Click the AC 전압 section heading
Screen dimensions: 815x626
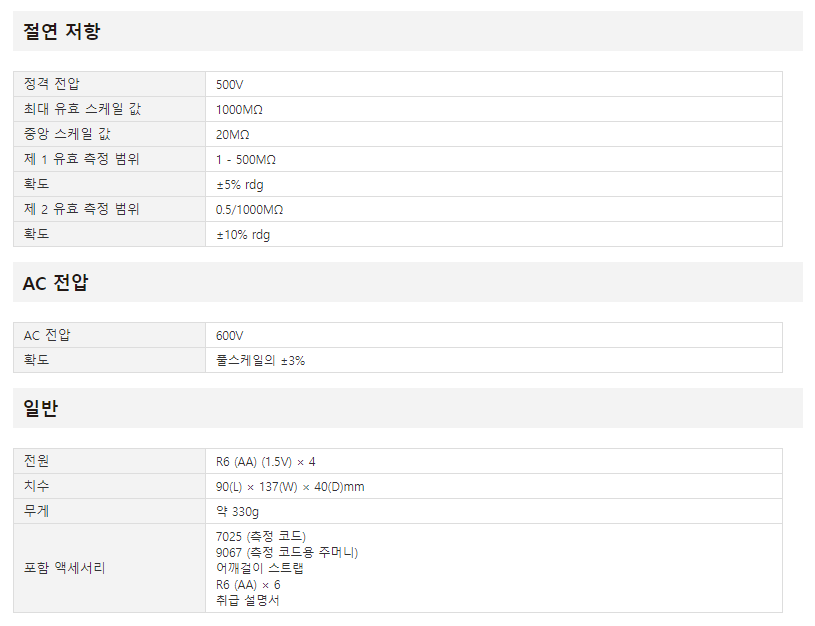tap(56, 283)
